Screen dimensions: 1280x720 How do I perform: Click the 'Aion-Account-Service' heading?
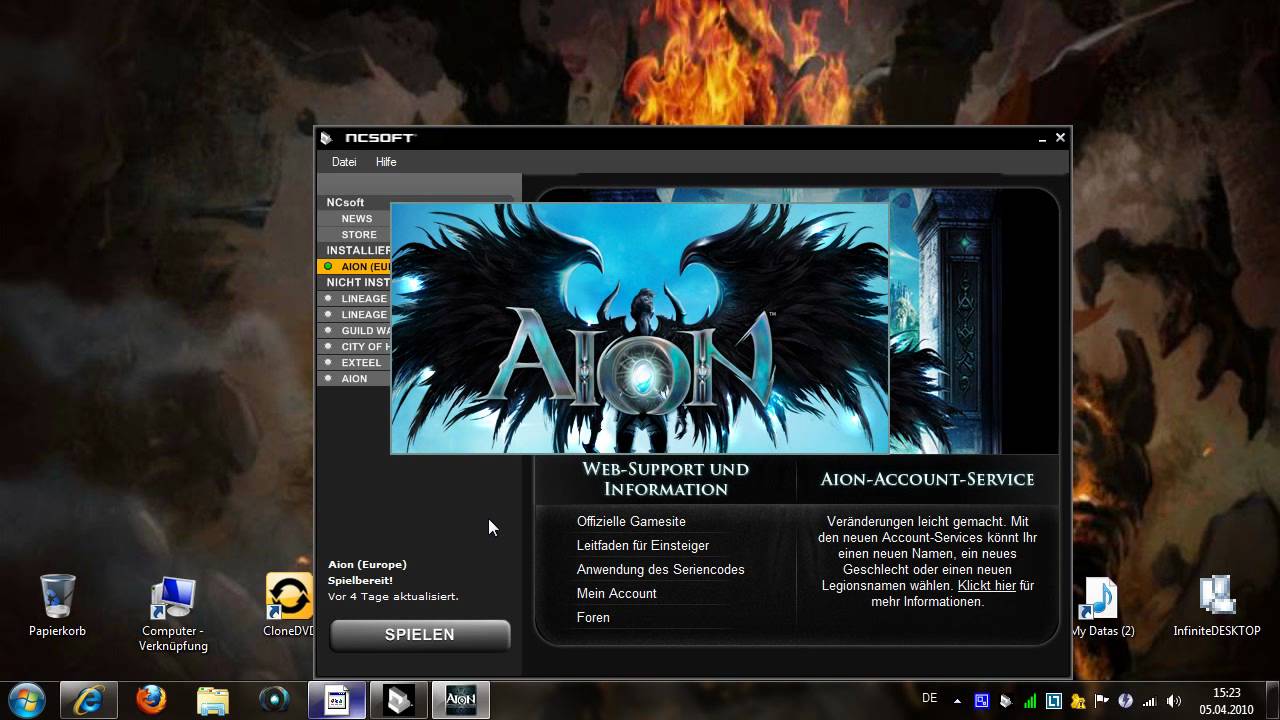point(927,479)
